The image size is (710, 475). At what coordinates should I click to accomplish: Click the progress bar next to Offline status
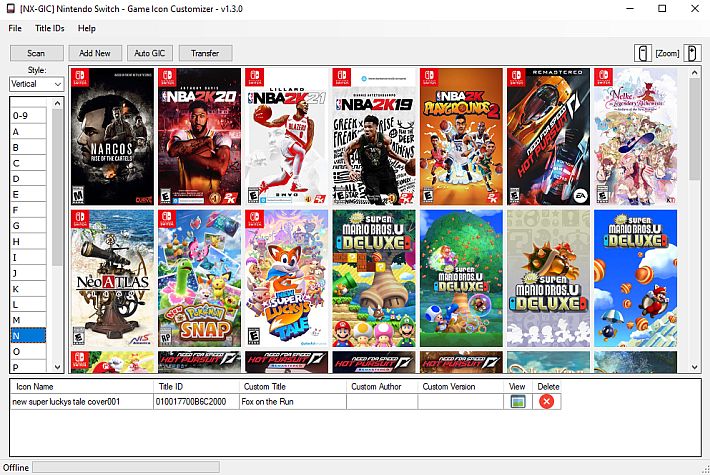pyautogui.click(x=126, y=467)
